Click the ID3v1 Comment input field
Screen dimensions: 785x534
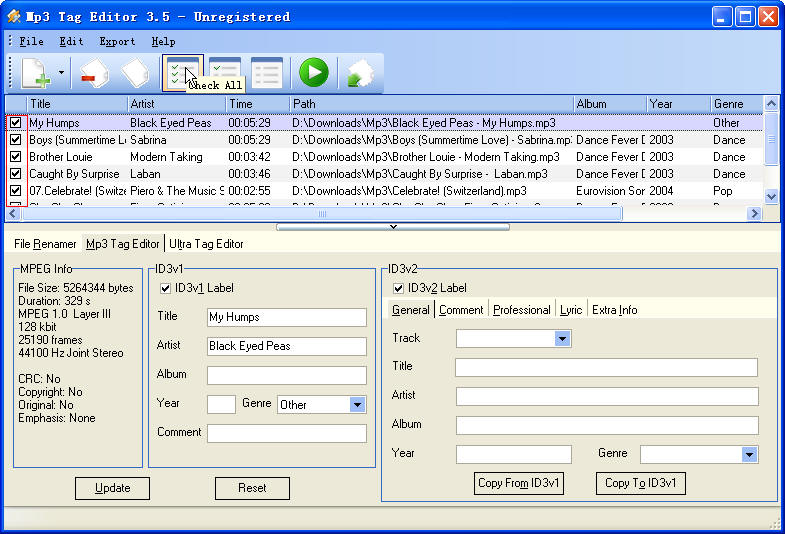[287, 433]
